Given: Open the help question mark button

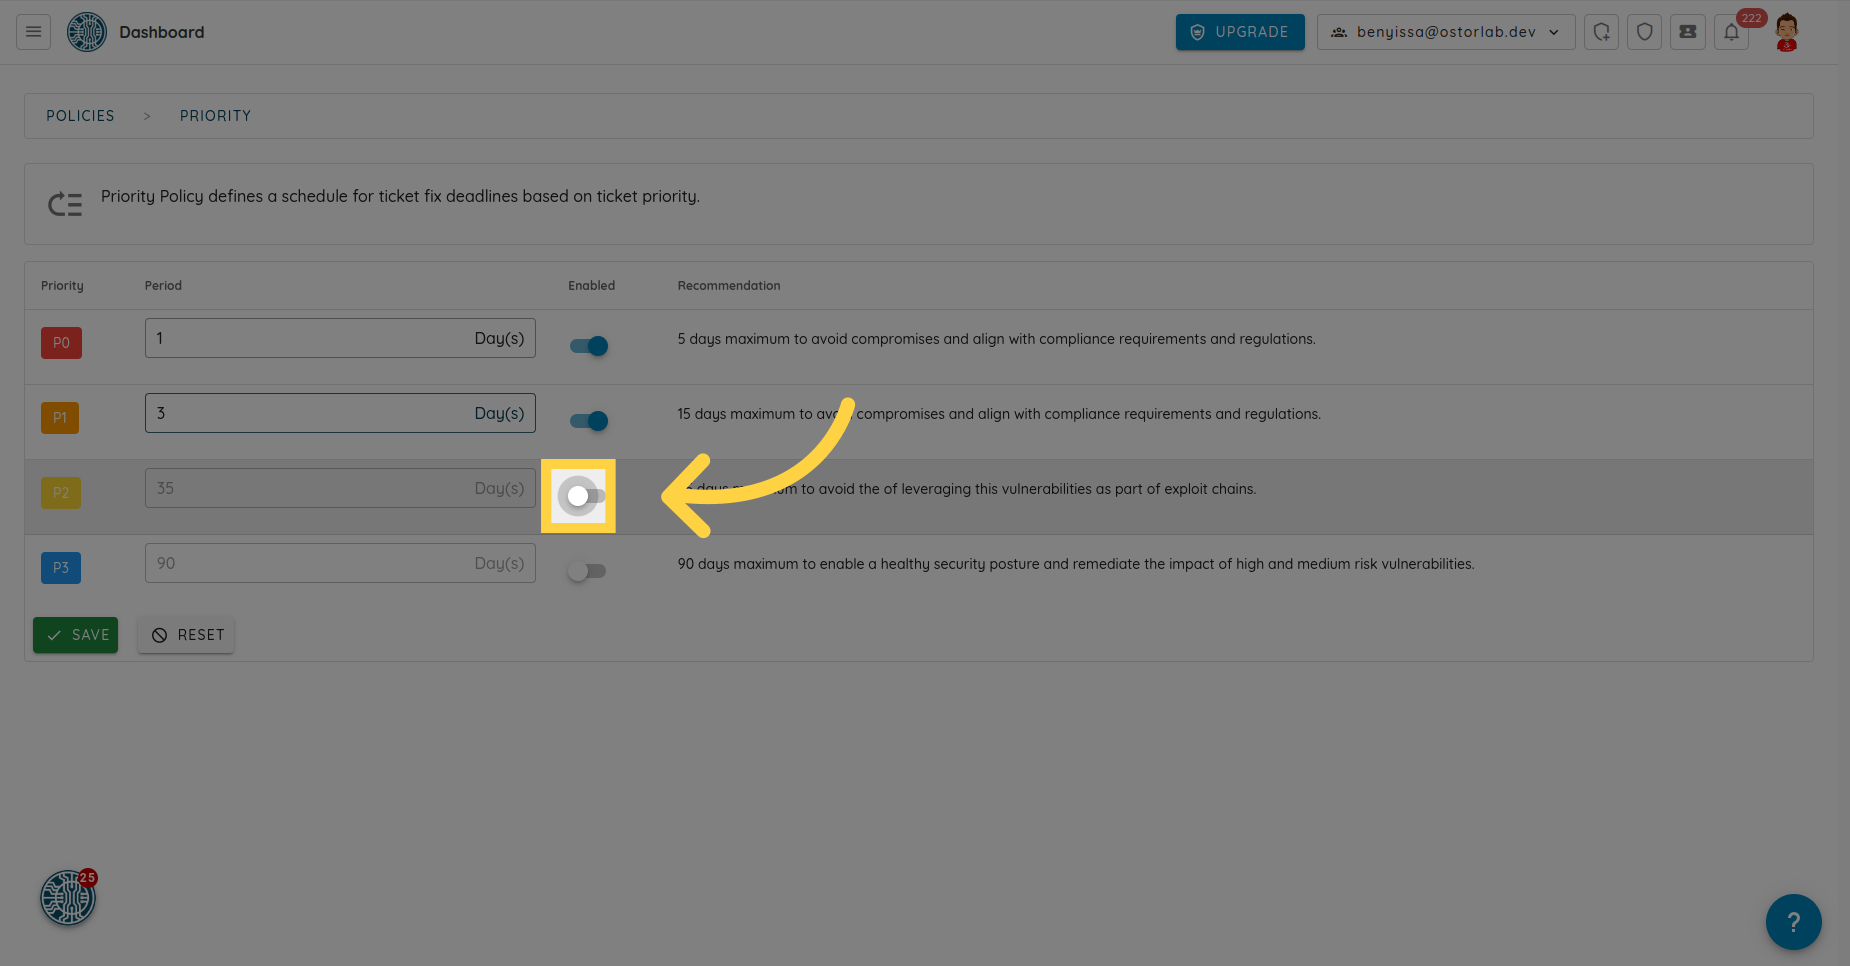Looking at the screenshot, I should (1793, 921).
